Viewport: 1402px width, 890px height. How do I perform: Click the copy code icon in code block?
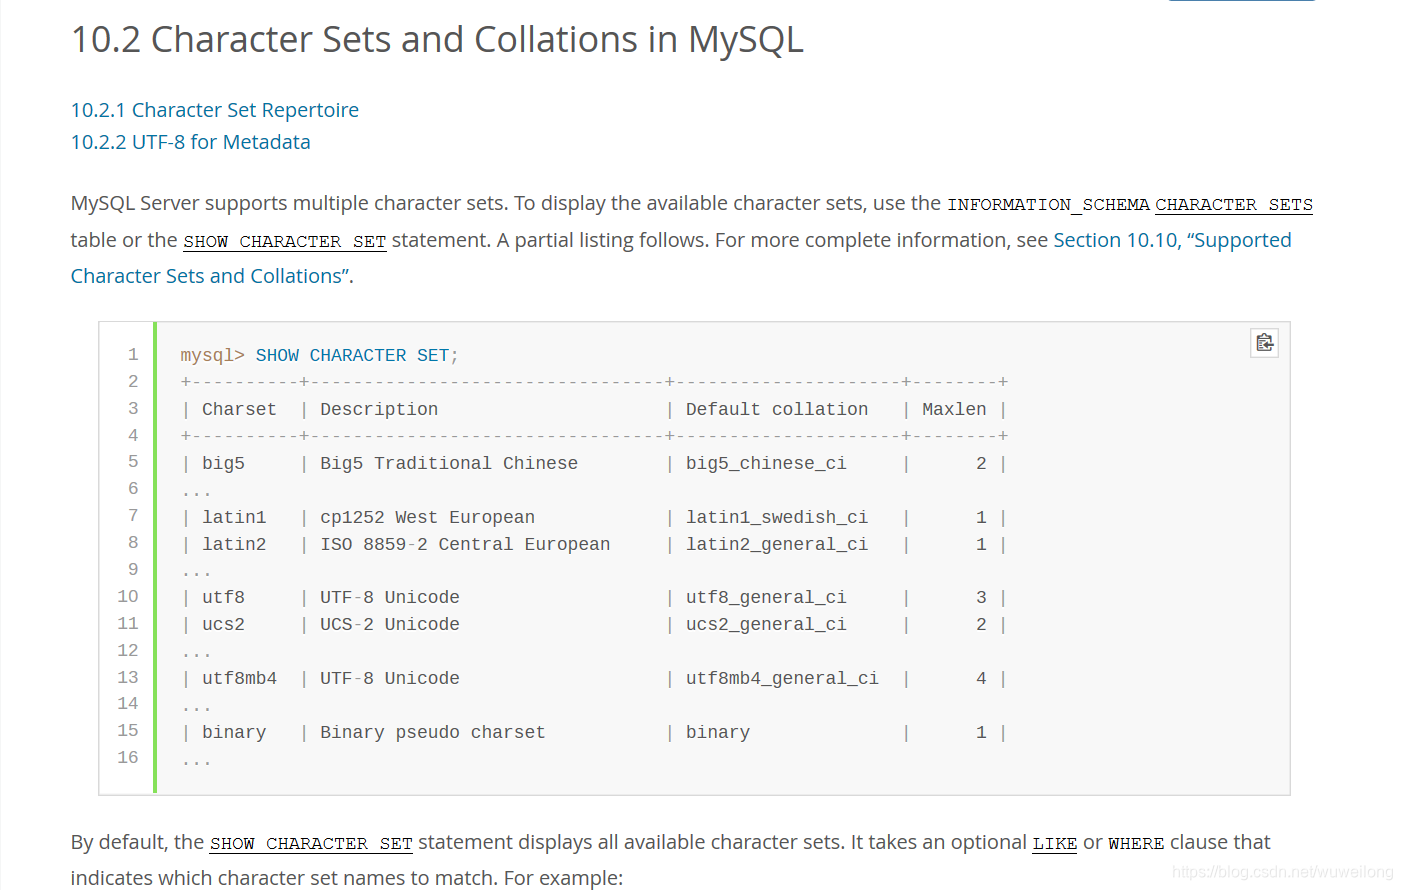point(1264,343)
